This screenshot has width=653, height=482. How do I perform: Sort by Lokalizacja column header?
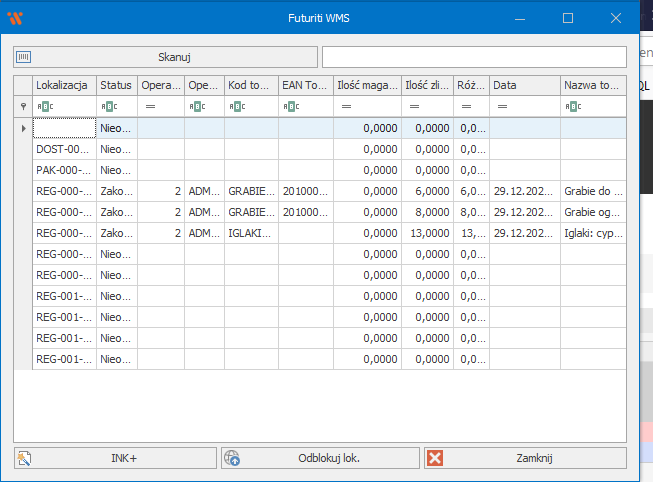pyautogui.click(x=65, y=85)
